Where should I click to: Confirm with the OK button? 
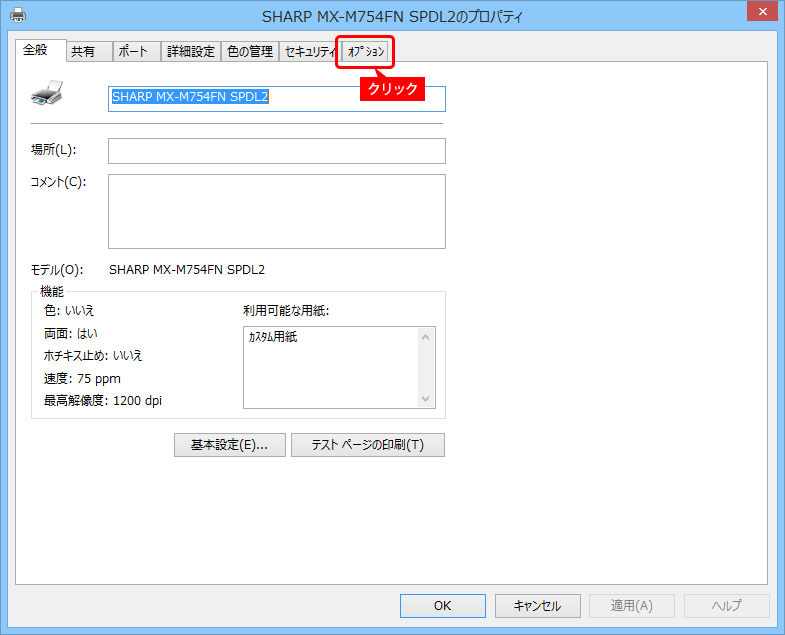(442, 605)
